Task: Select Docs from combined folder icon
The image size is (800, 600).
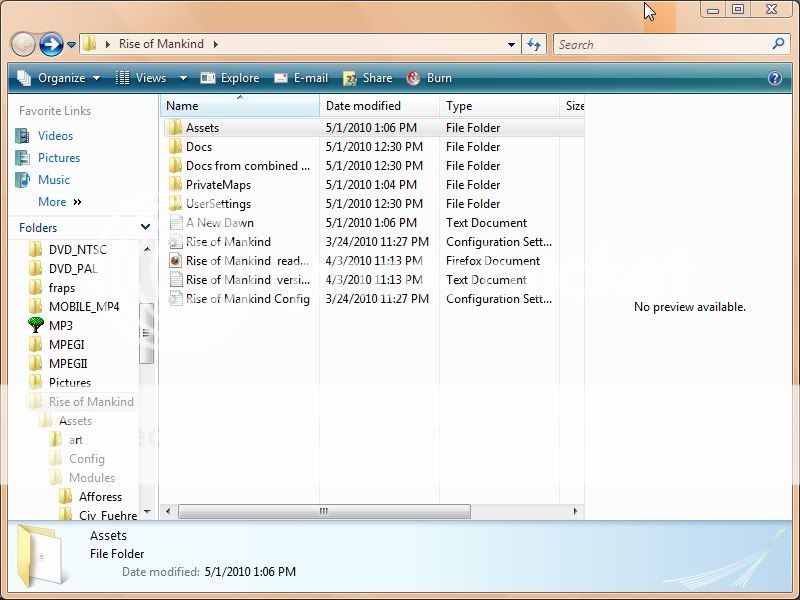Action: (x=175, y=165)
